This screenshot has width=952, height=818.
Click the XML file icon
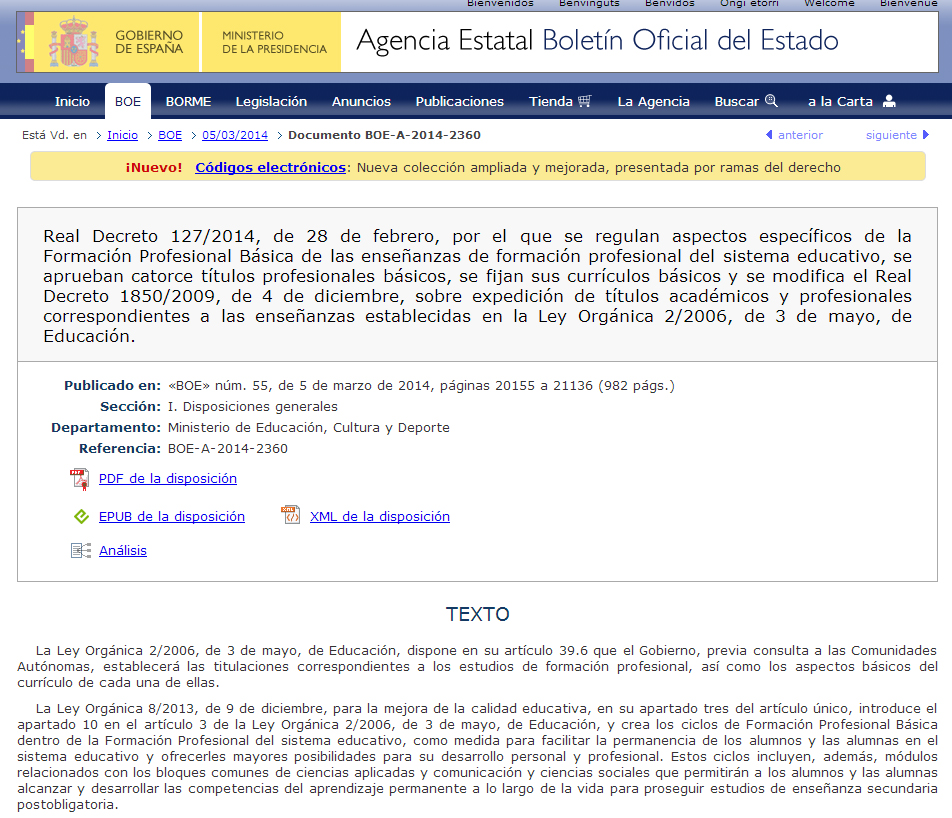click(x=291, y=516)
